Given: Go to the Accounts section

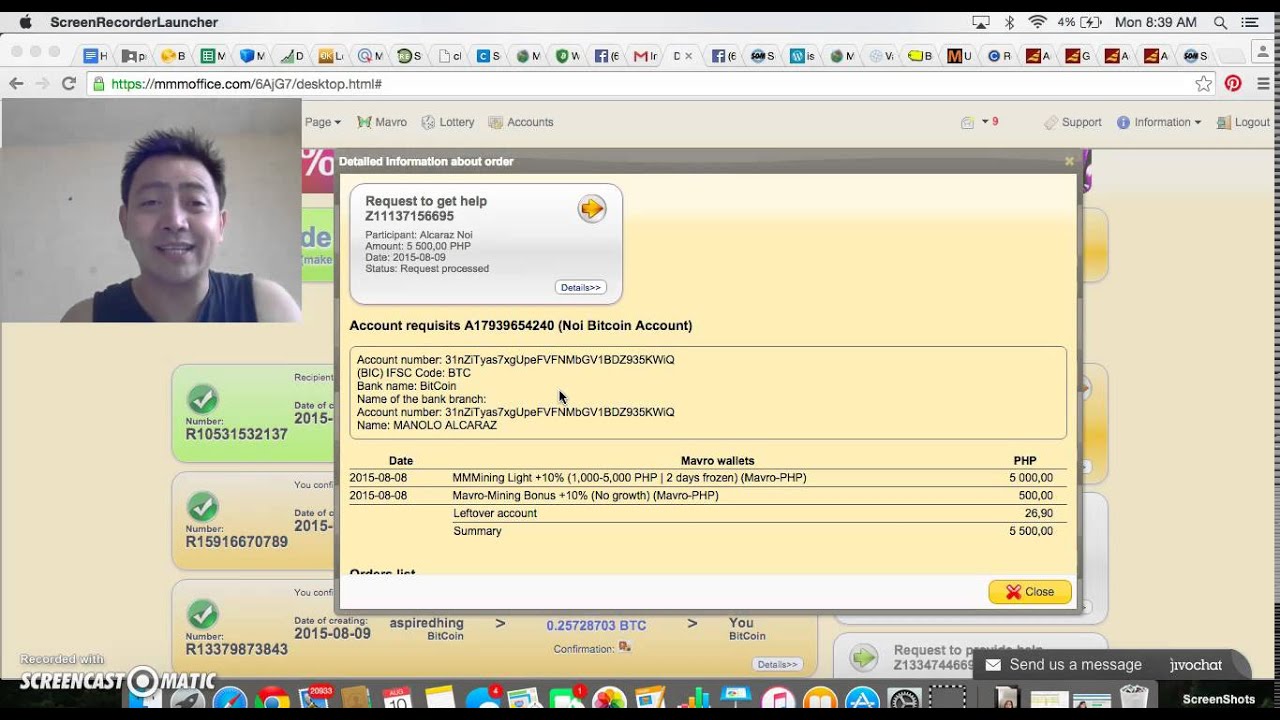Looking at the screenshot, I should [521, 122].
